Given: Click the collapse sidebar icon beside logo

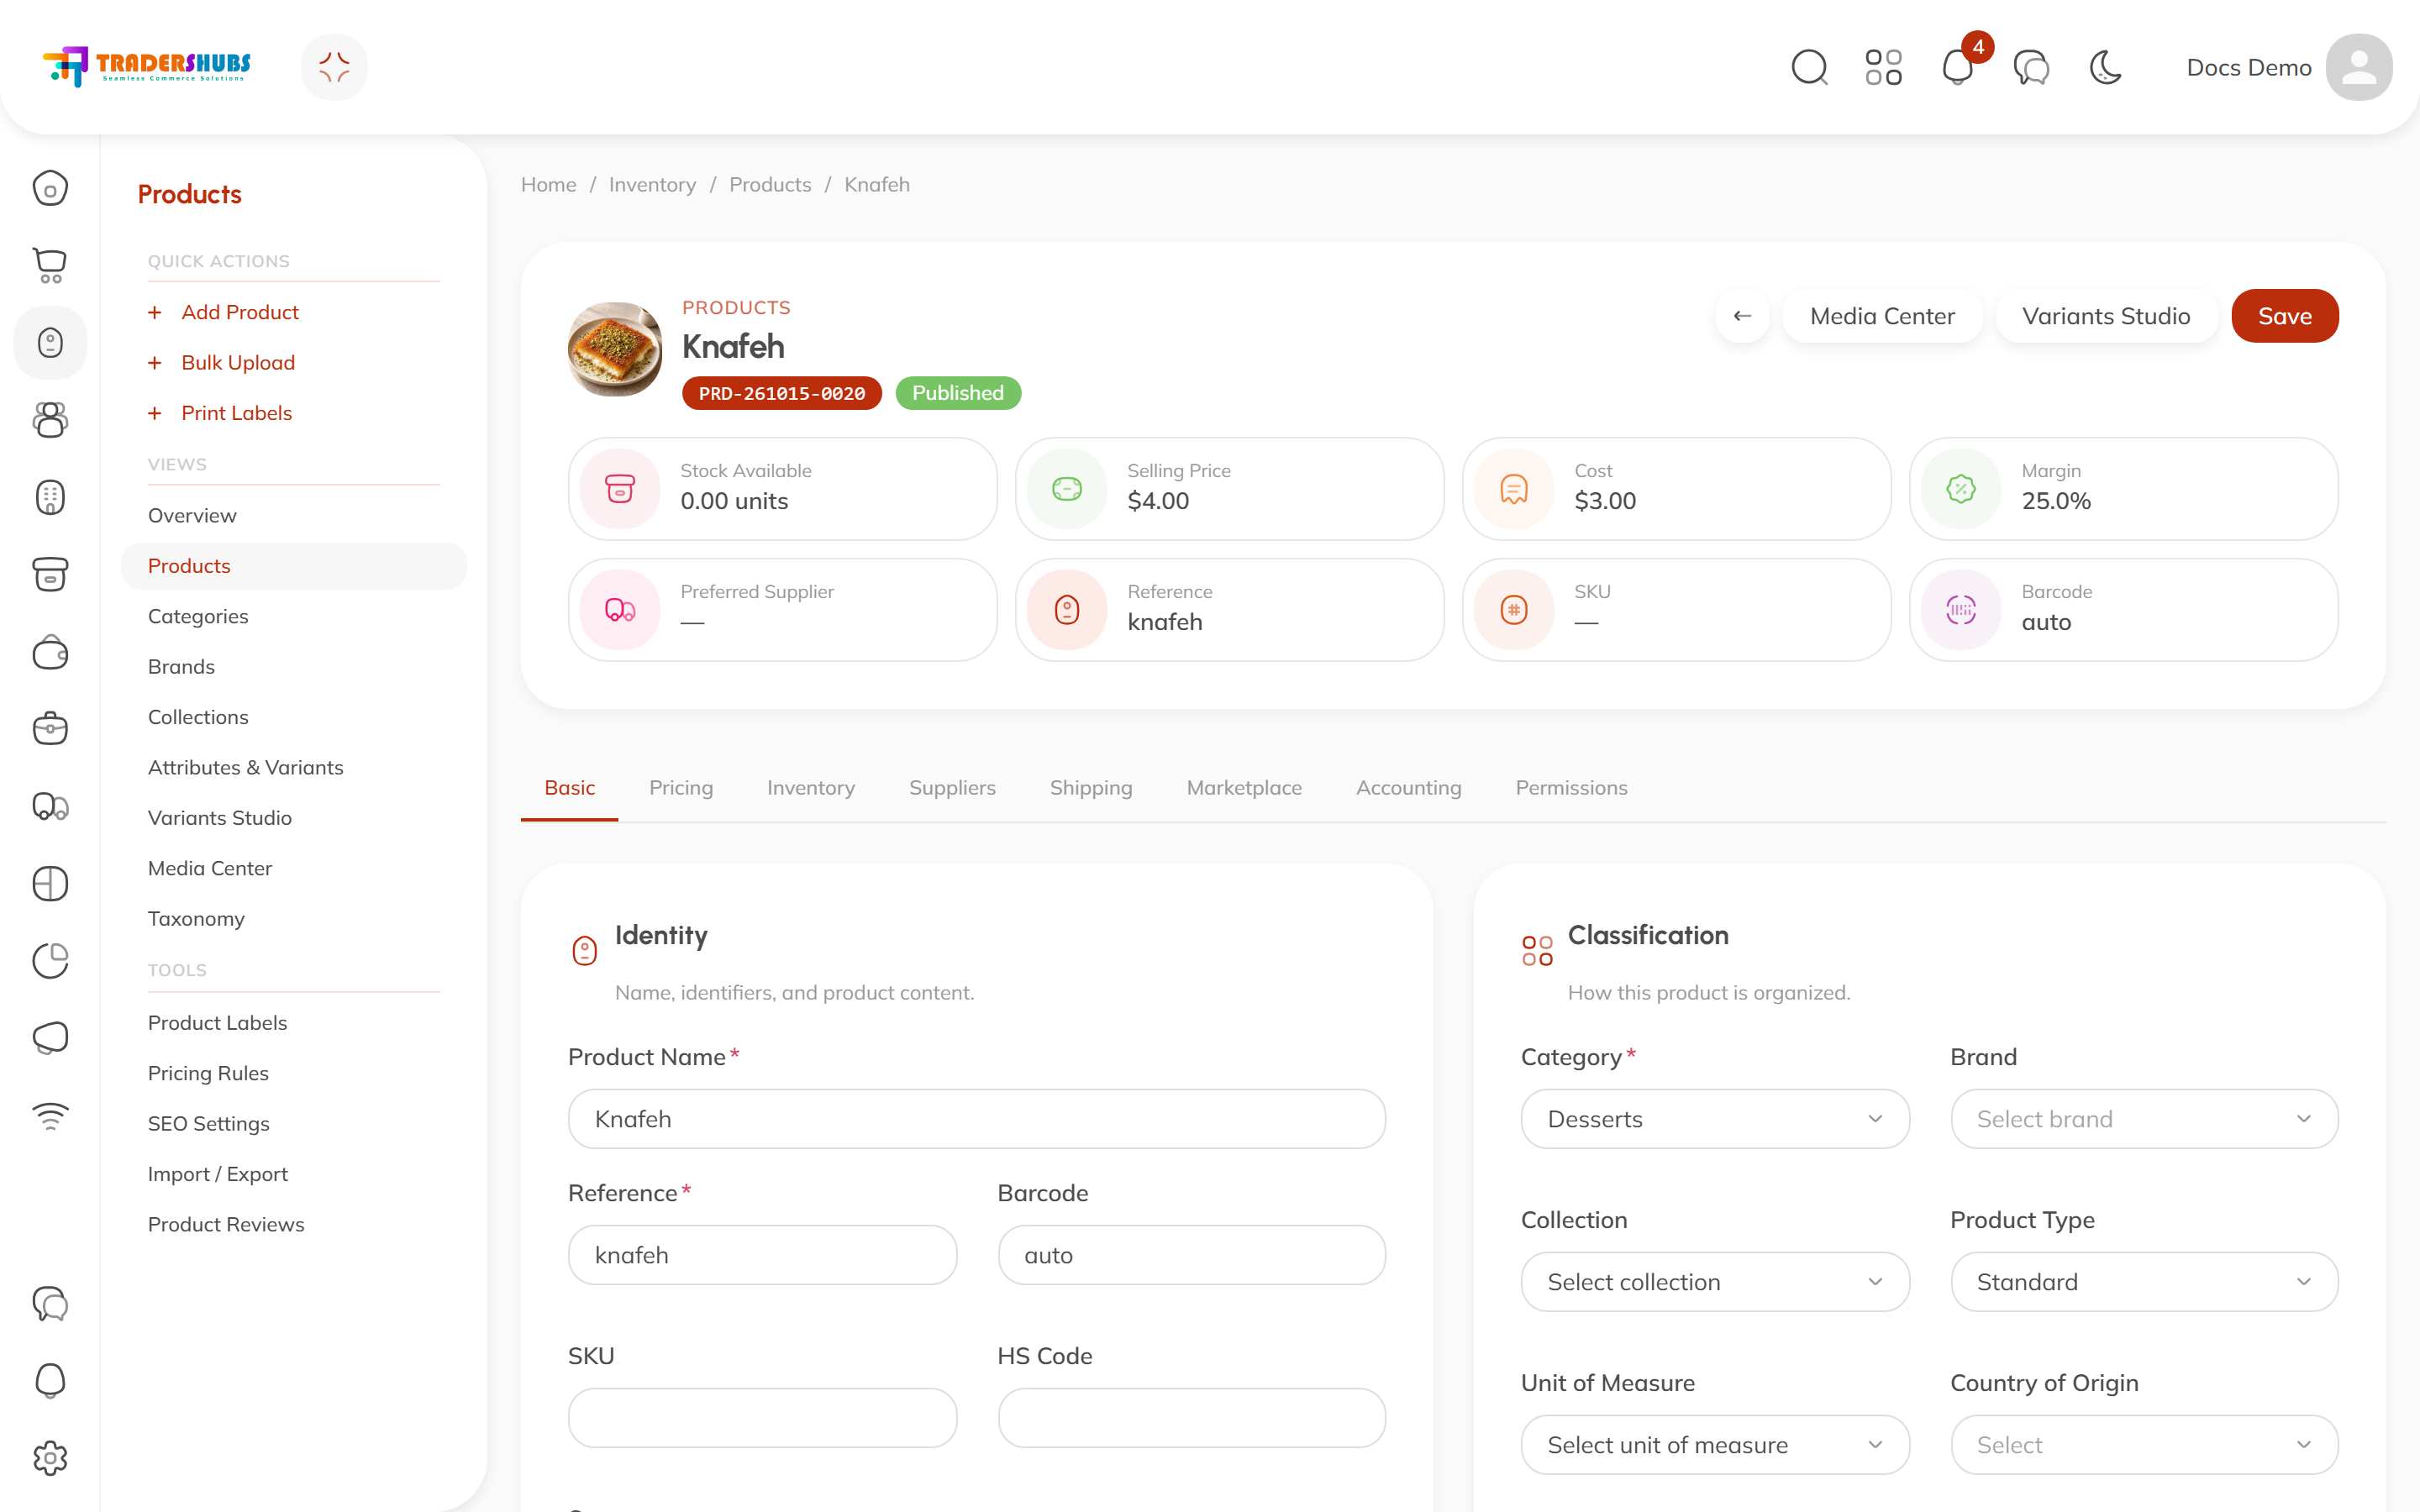Looking at the screenshot, I should [x=334, y=67].
